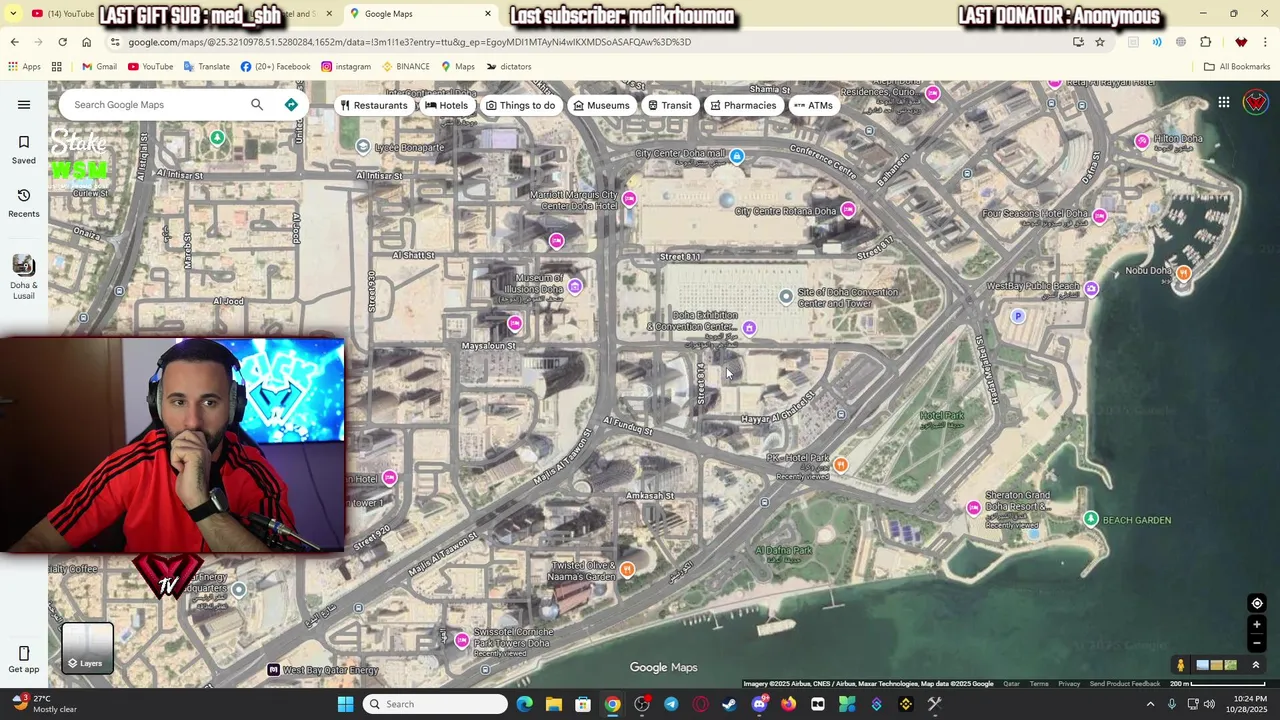Click the Doha Exhibition & Convention Center pin
This screenshot has height=720, width=1280.
749,328
